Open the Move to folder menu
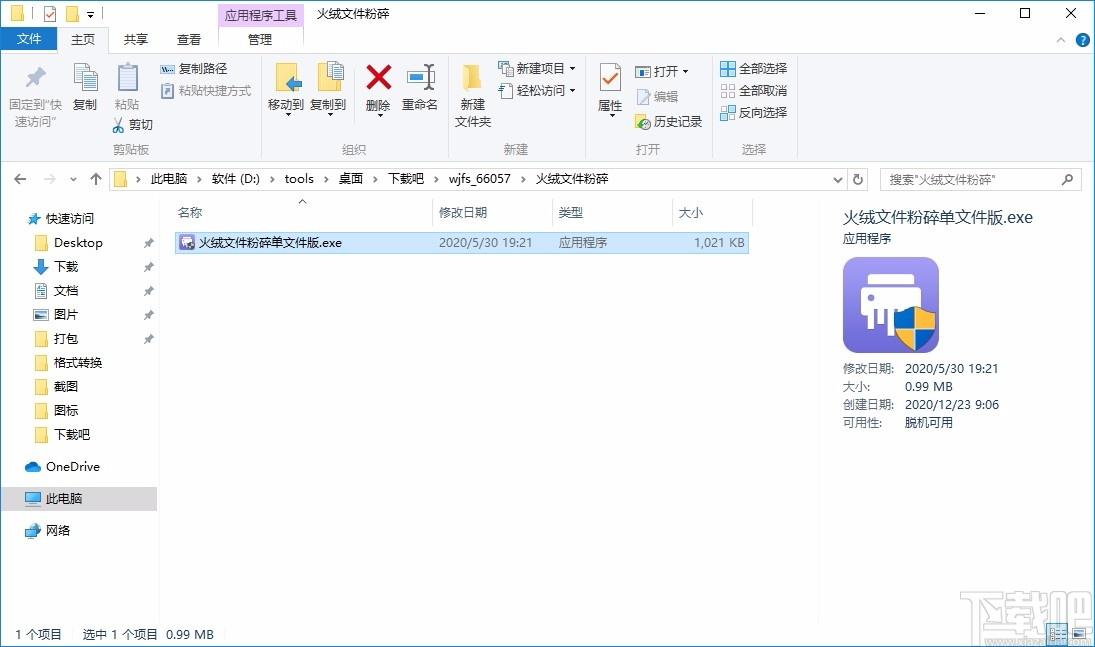This screenshot has height=647, width=1095. (x=286, y=89)
